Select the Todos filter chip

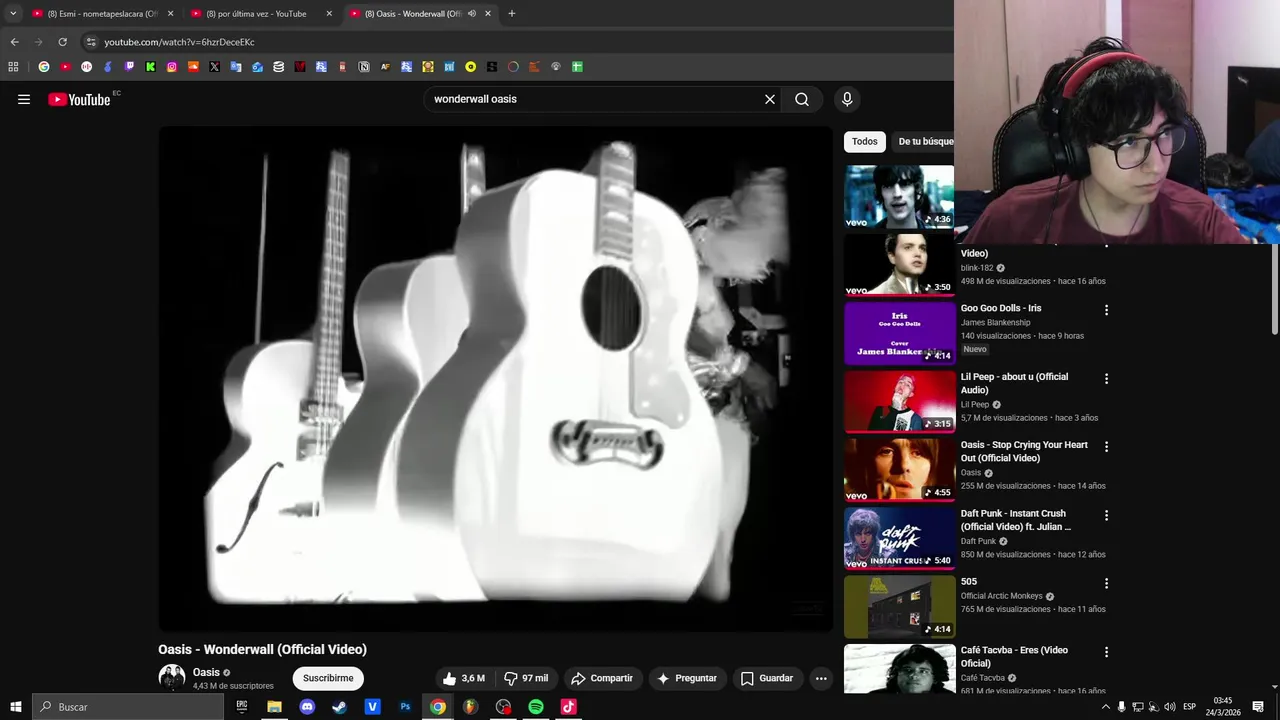coord(865,141)
